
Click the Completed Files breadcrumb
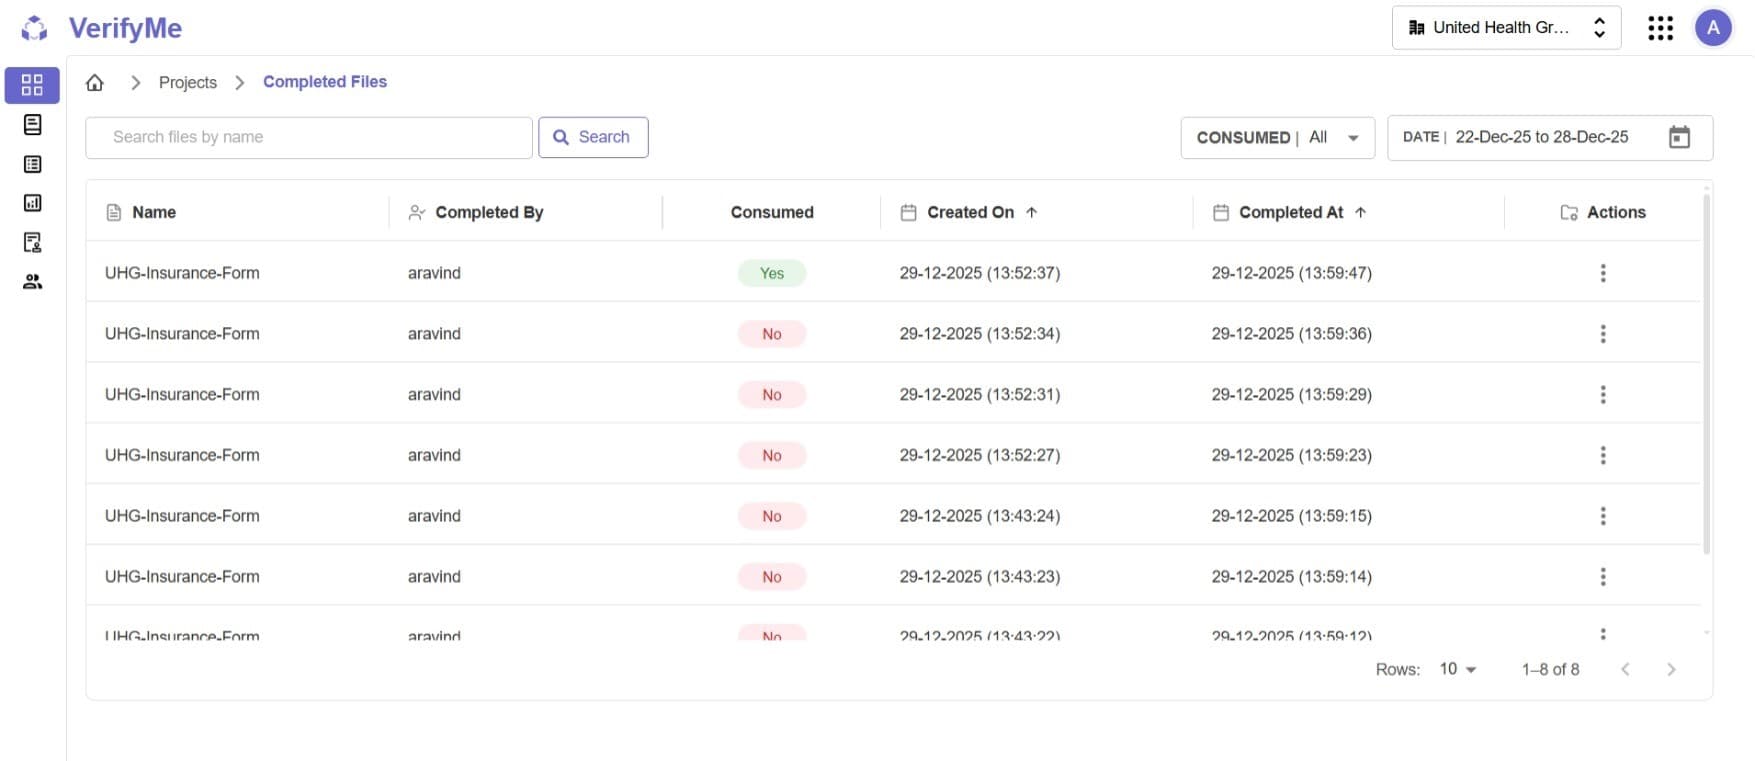[x=324, y=82]
